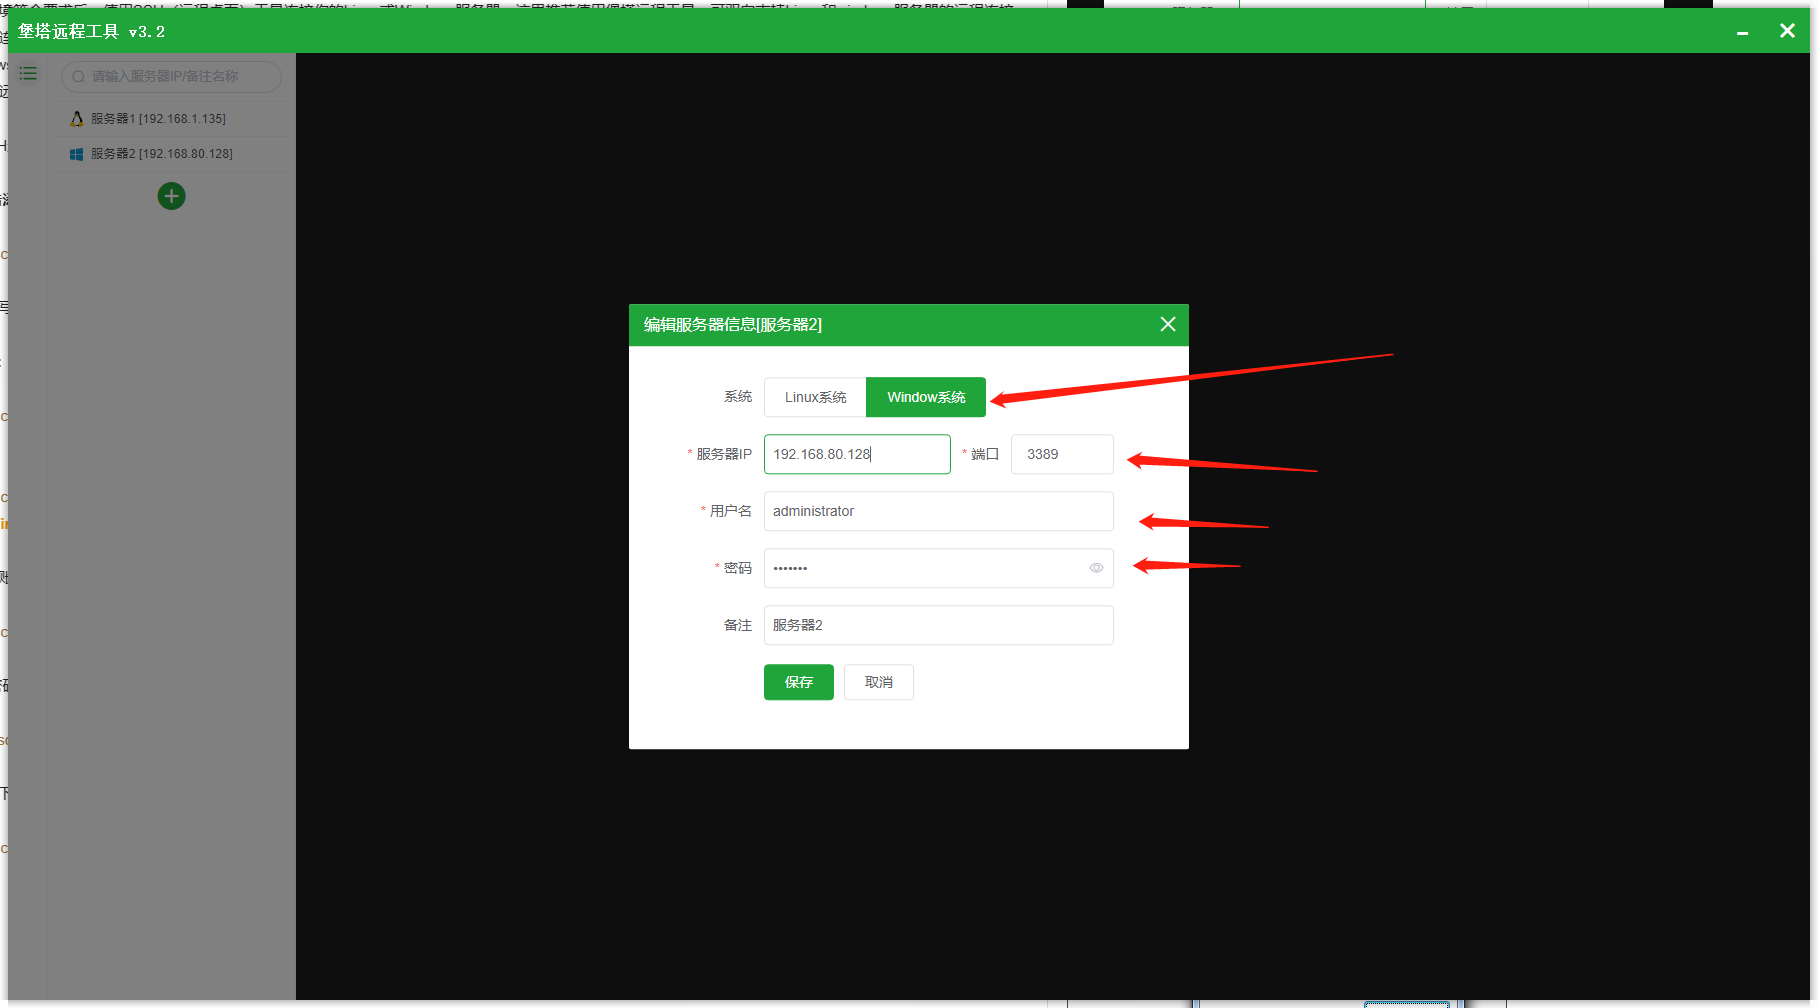Show password using the eye icon
This screenshot has height=1008, width=1818.
pos(1096,568)
